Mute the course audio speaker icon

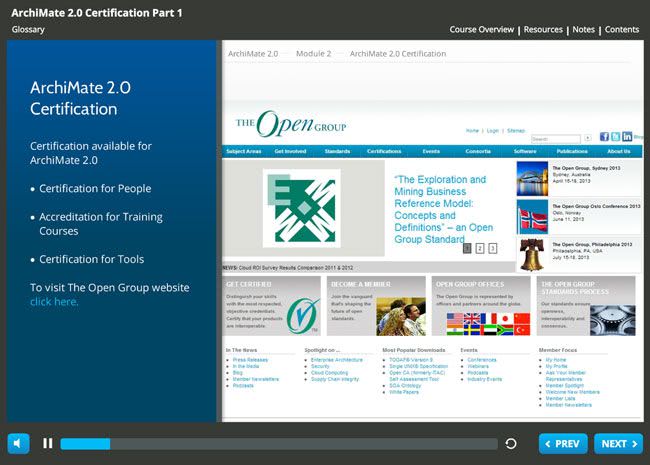click(18, 443)
